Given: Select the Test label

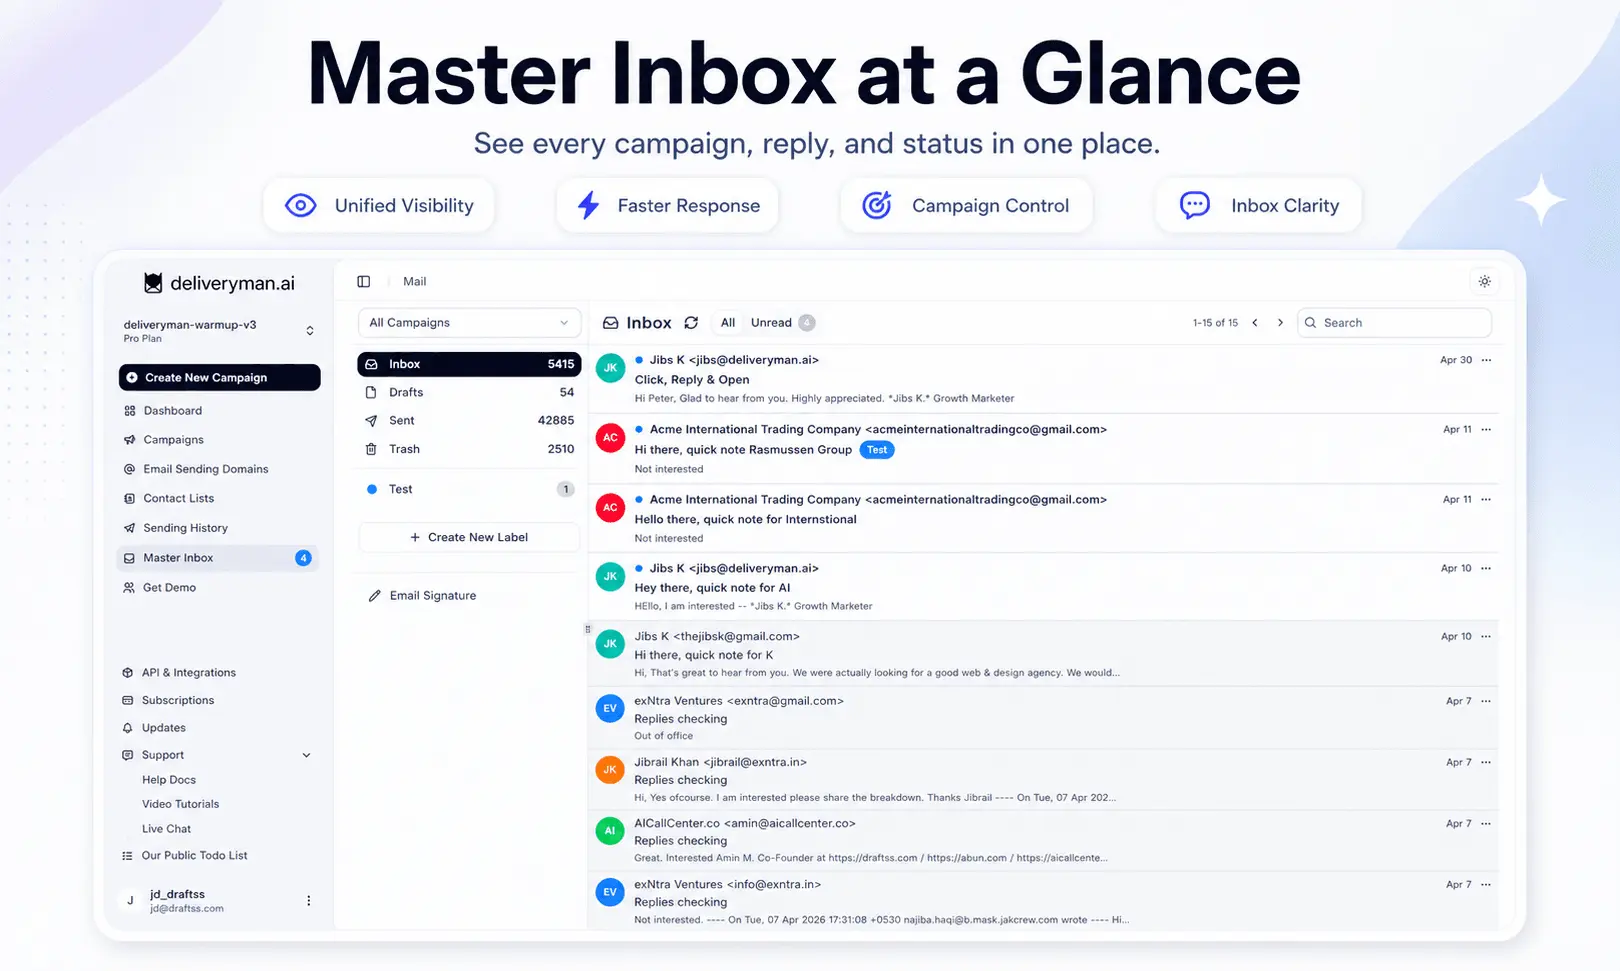Looking at the screenshot, I should tap(469, 490).
